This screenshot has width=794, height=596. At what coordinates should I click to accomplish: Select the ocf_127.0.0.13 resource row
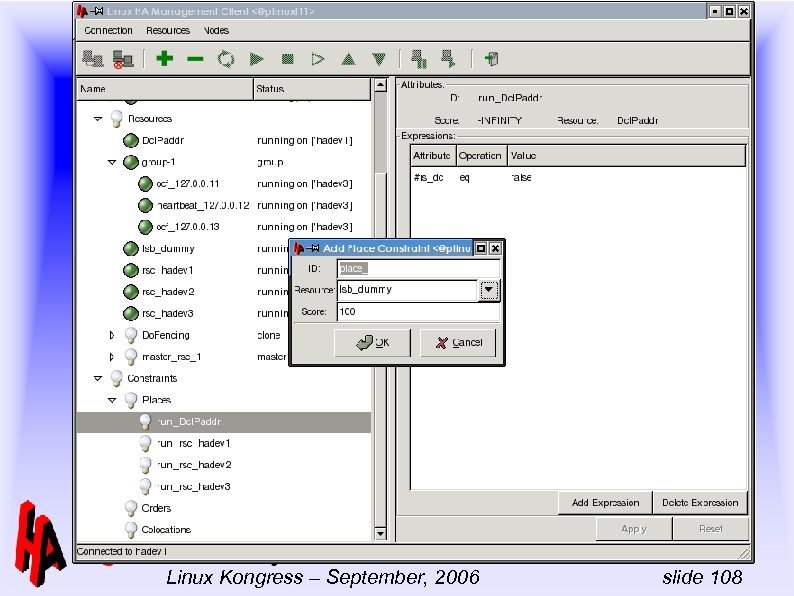pyautogui.click(x=224, y=227)
